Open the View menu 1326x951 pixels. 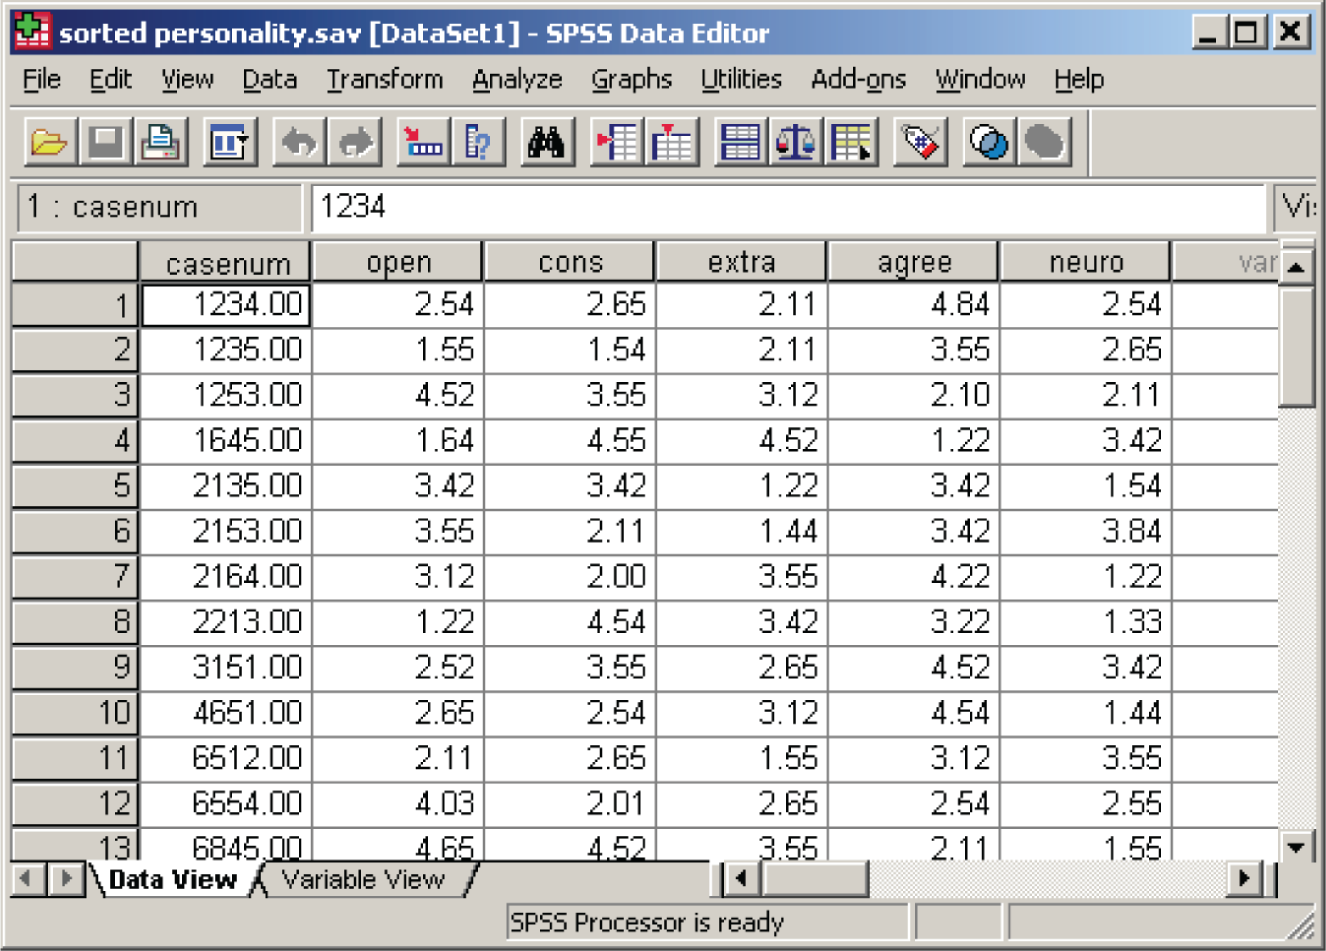(187, 80)
